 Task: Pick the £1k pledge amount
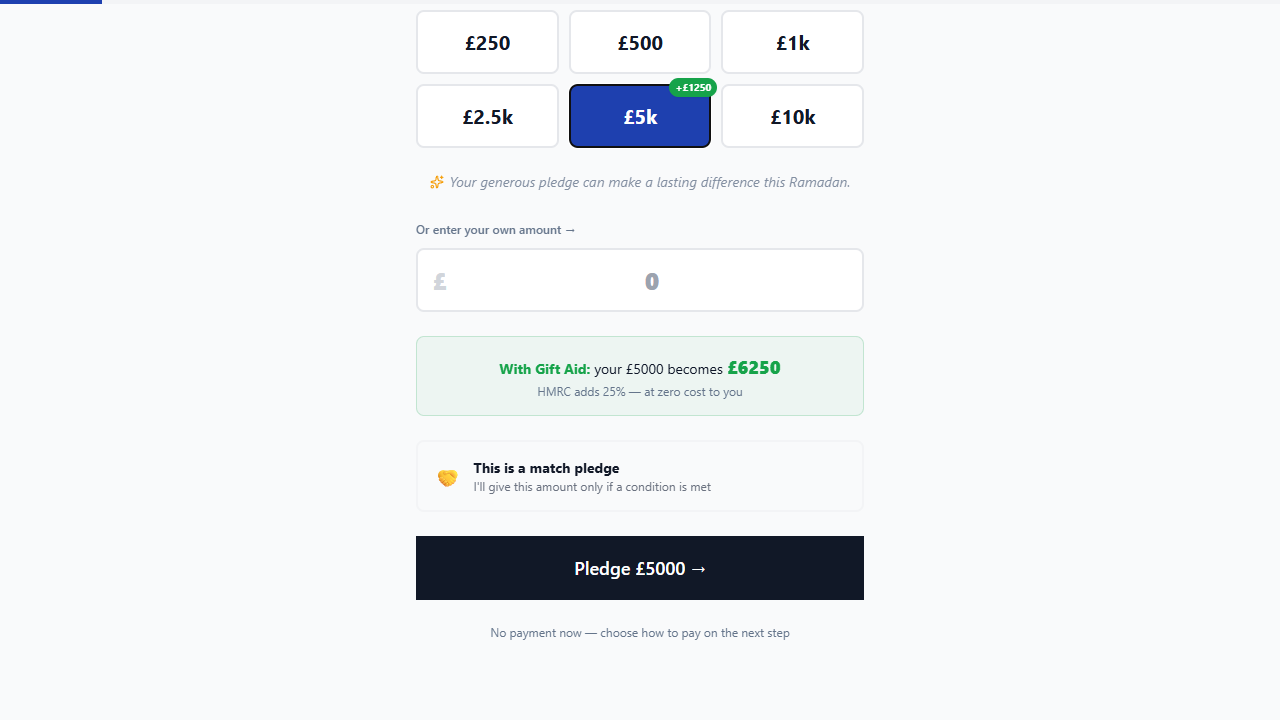click(792, 43)
